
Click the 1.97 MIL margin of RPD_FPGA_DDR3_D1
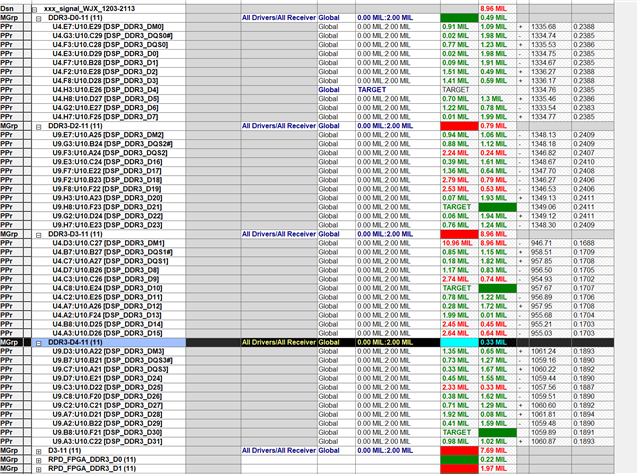point(493,468)
